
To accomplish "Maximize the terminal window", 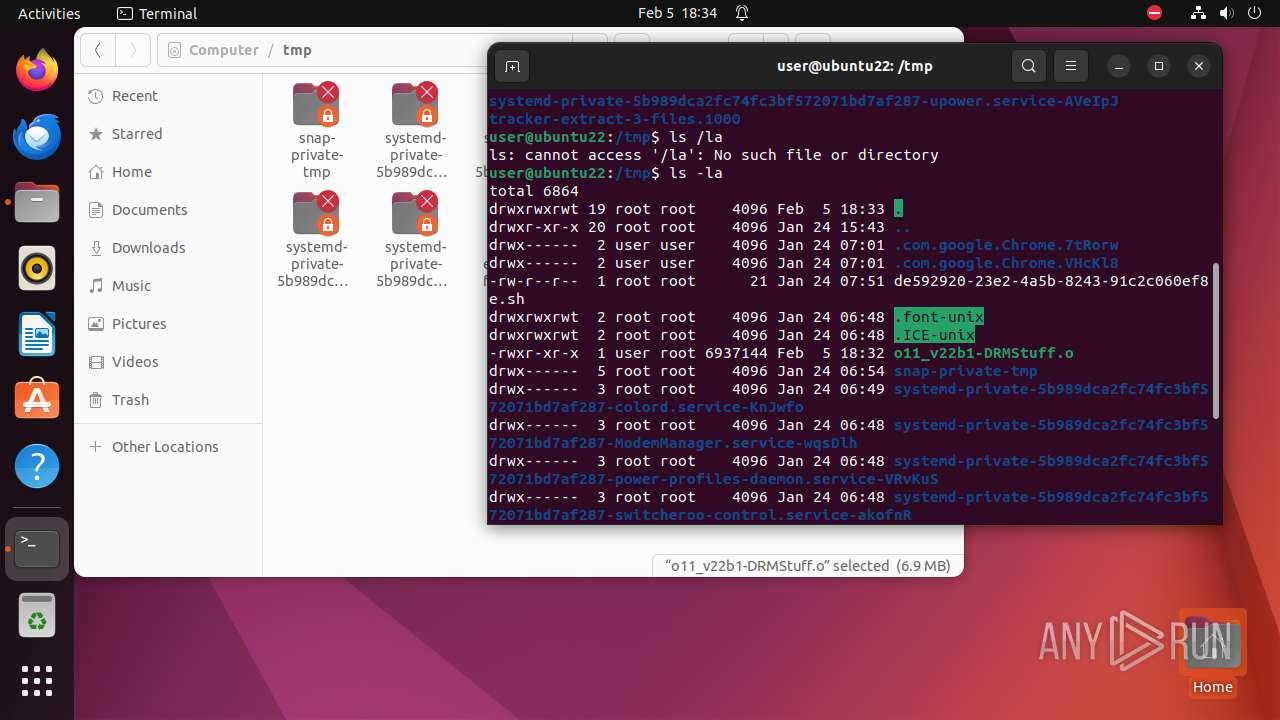I will tap(1159, 67).
